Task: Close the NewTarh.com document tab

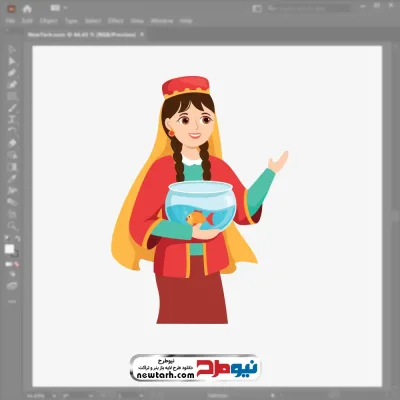Action: click(142, 34)
